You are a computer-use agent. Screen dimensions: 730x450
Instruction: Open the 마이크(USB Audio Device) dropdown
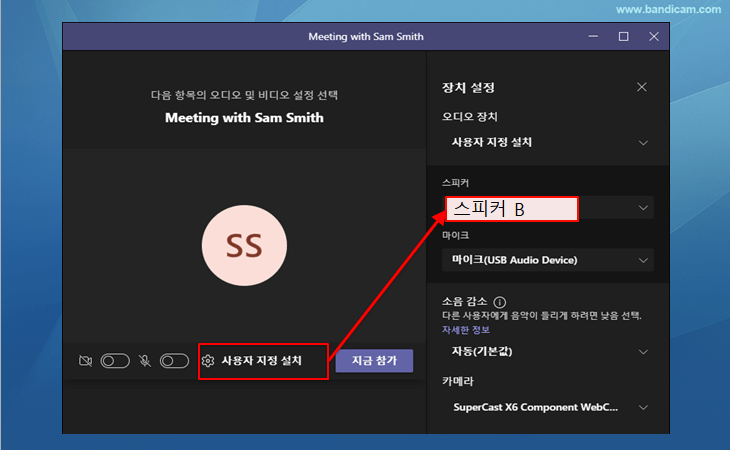point(548,260)
